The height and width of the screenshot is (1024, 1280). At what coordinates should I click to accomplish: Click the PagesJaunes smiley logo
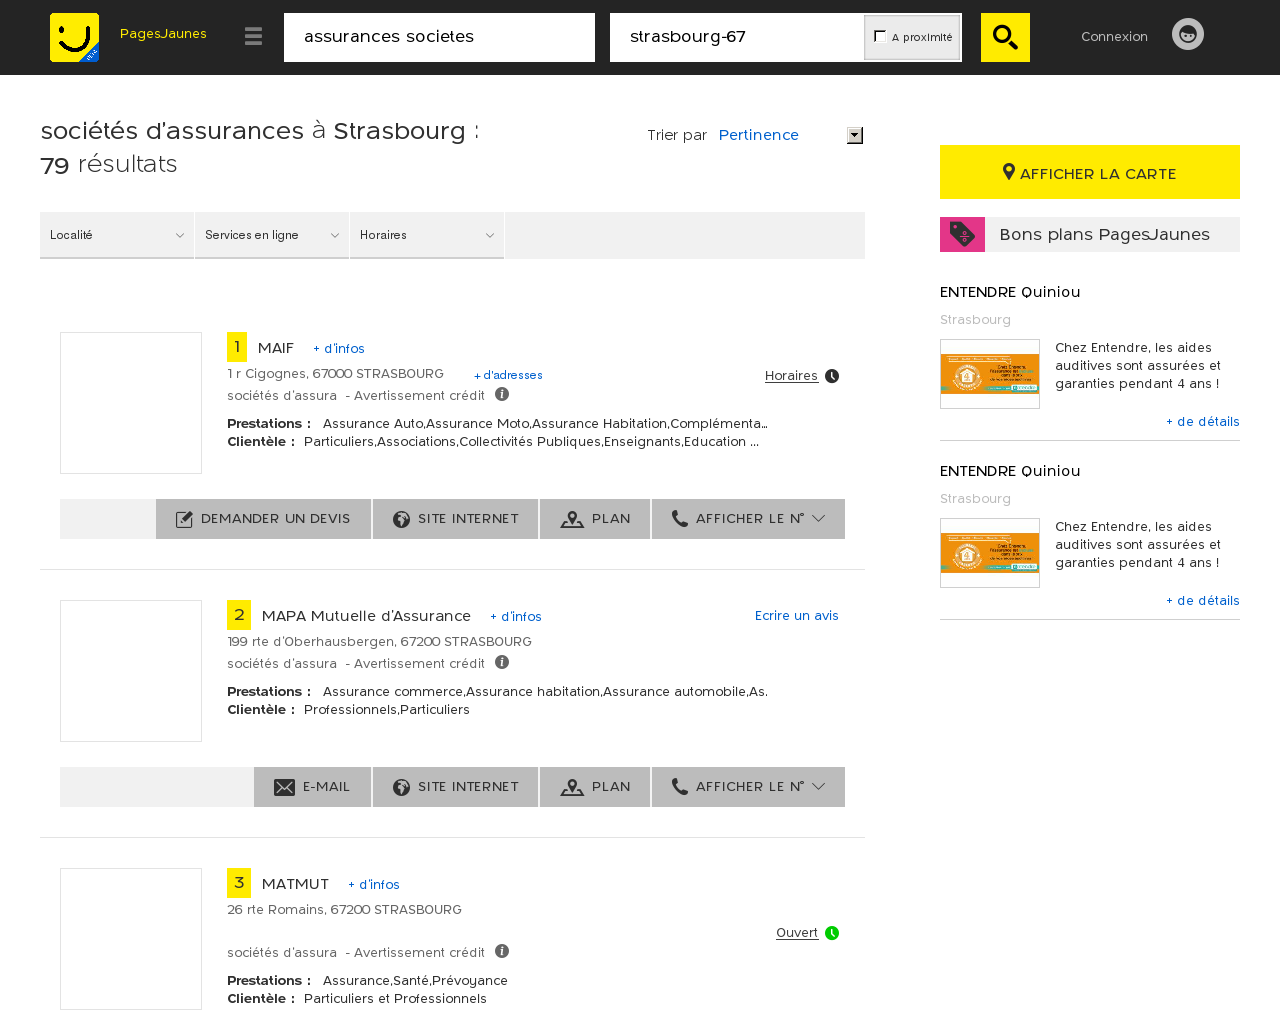74,38
